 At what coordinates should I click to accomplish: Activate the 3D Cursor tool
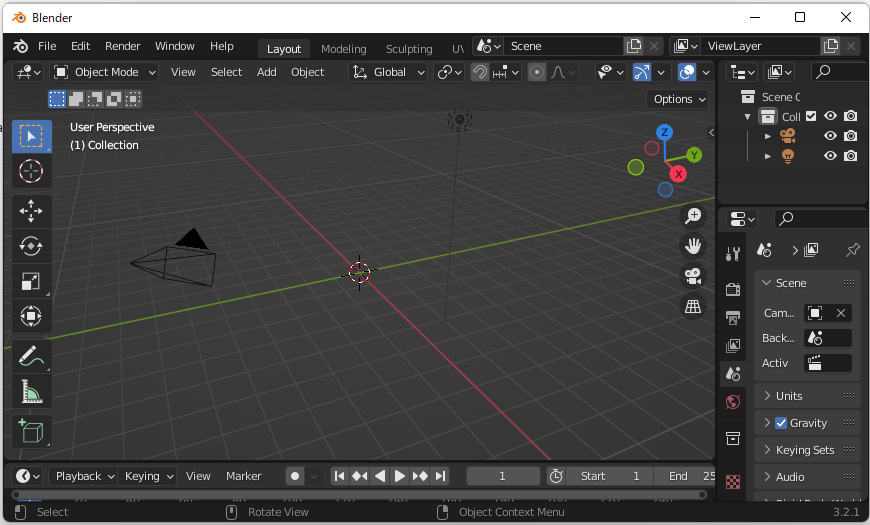[x=32, y=171]
